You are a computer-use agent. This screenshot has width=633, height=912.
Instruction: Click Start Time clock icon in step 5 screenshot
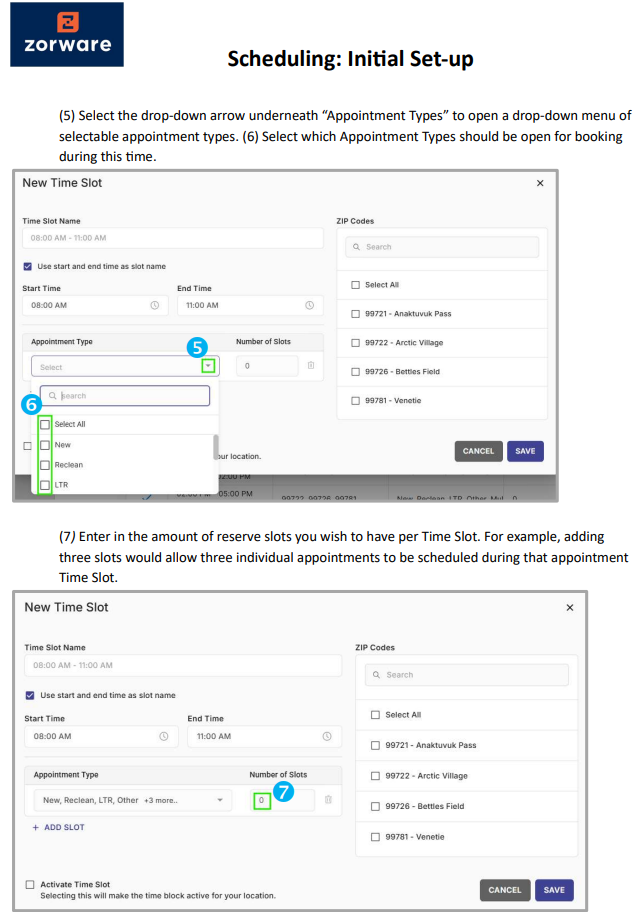(155, 305)
